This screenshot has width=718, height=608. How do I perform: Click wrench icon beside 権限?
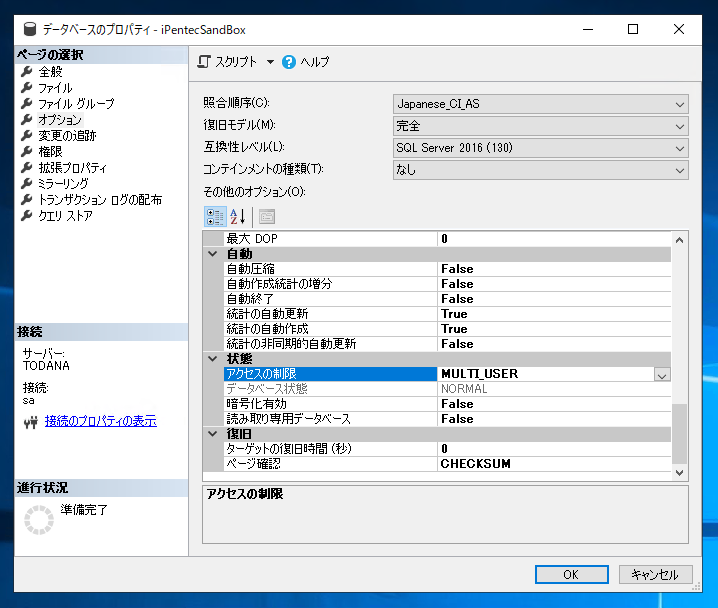27,151
